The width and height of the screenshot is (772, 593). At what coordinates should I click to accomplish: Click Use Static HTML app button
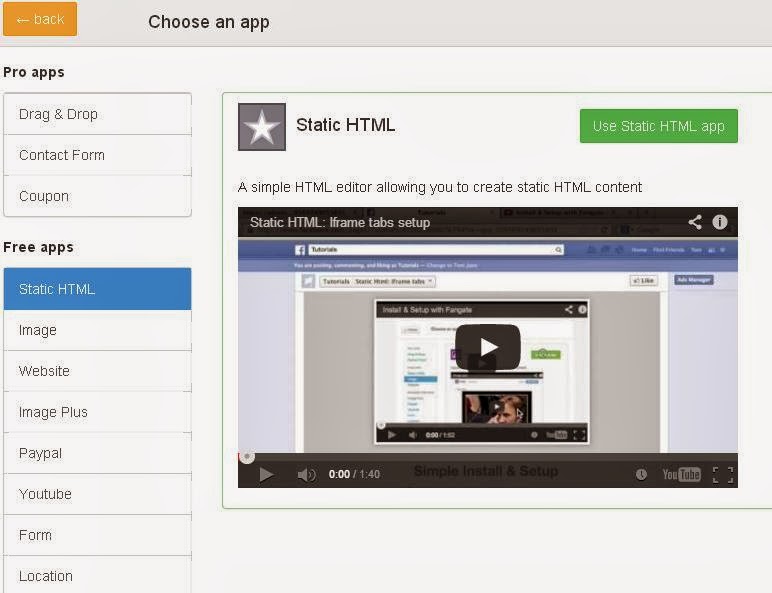659,126
